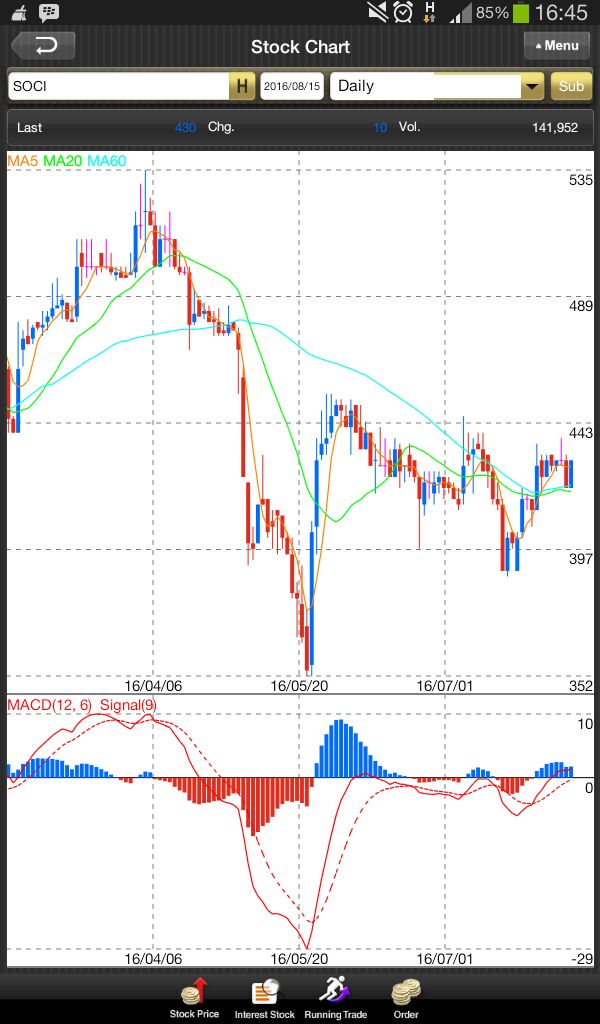Screen dimensions: 600x1024
Task: Tap the gold H history button
Action: [242, 86]
